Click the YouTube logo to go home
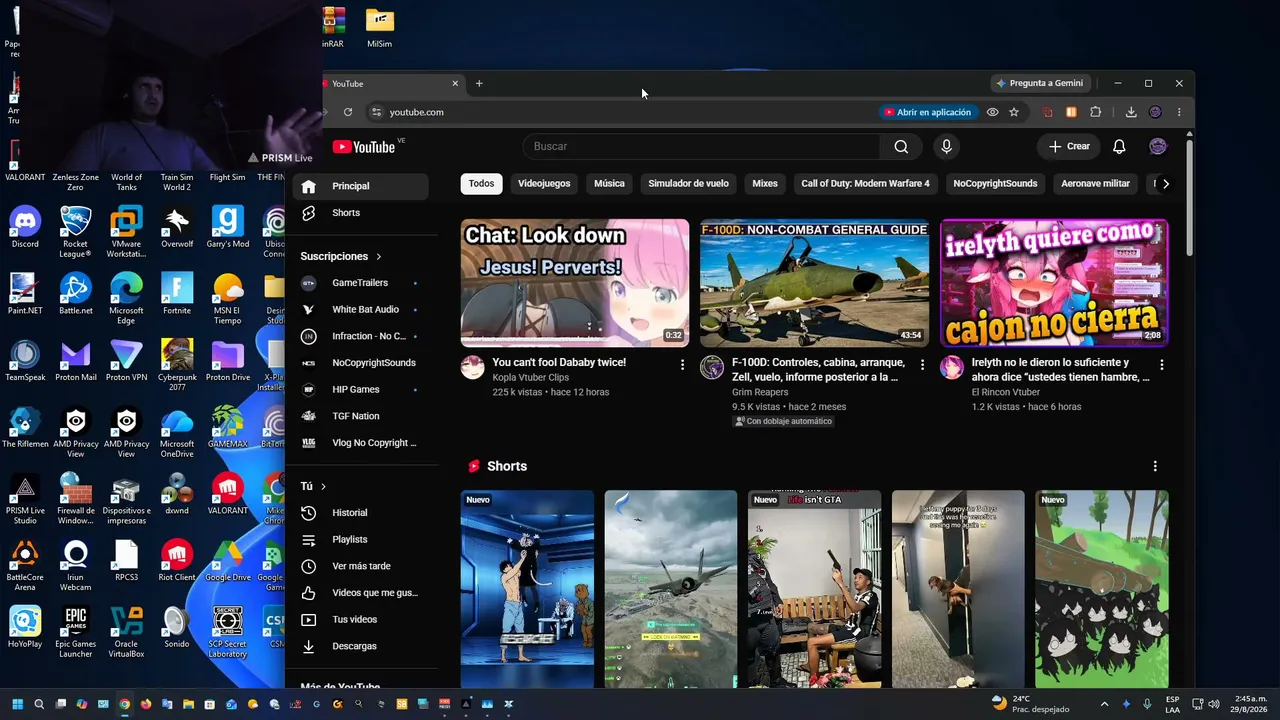Viewport: 1280px width, 720px height. 364,147
